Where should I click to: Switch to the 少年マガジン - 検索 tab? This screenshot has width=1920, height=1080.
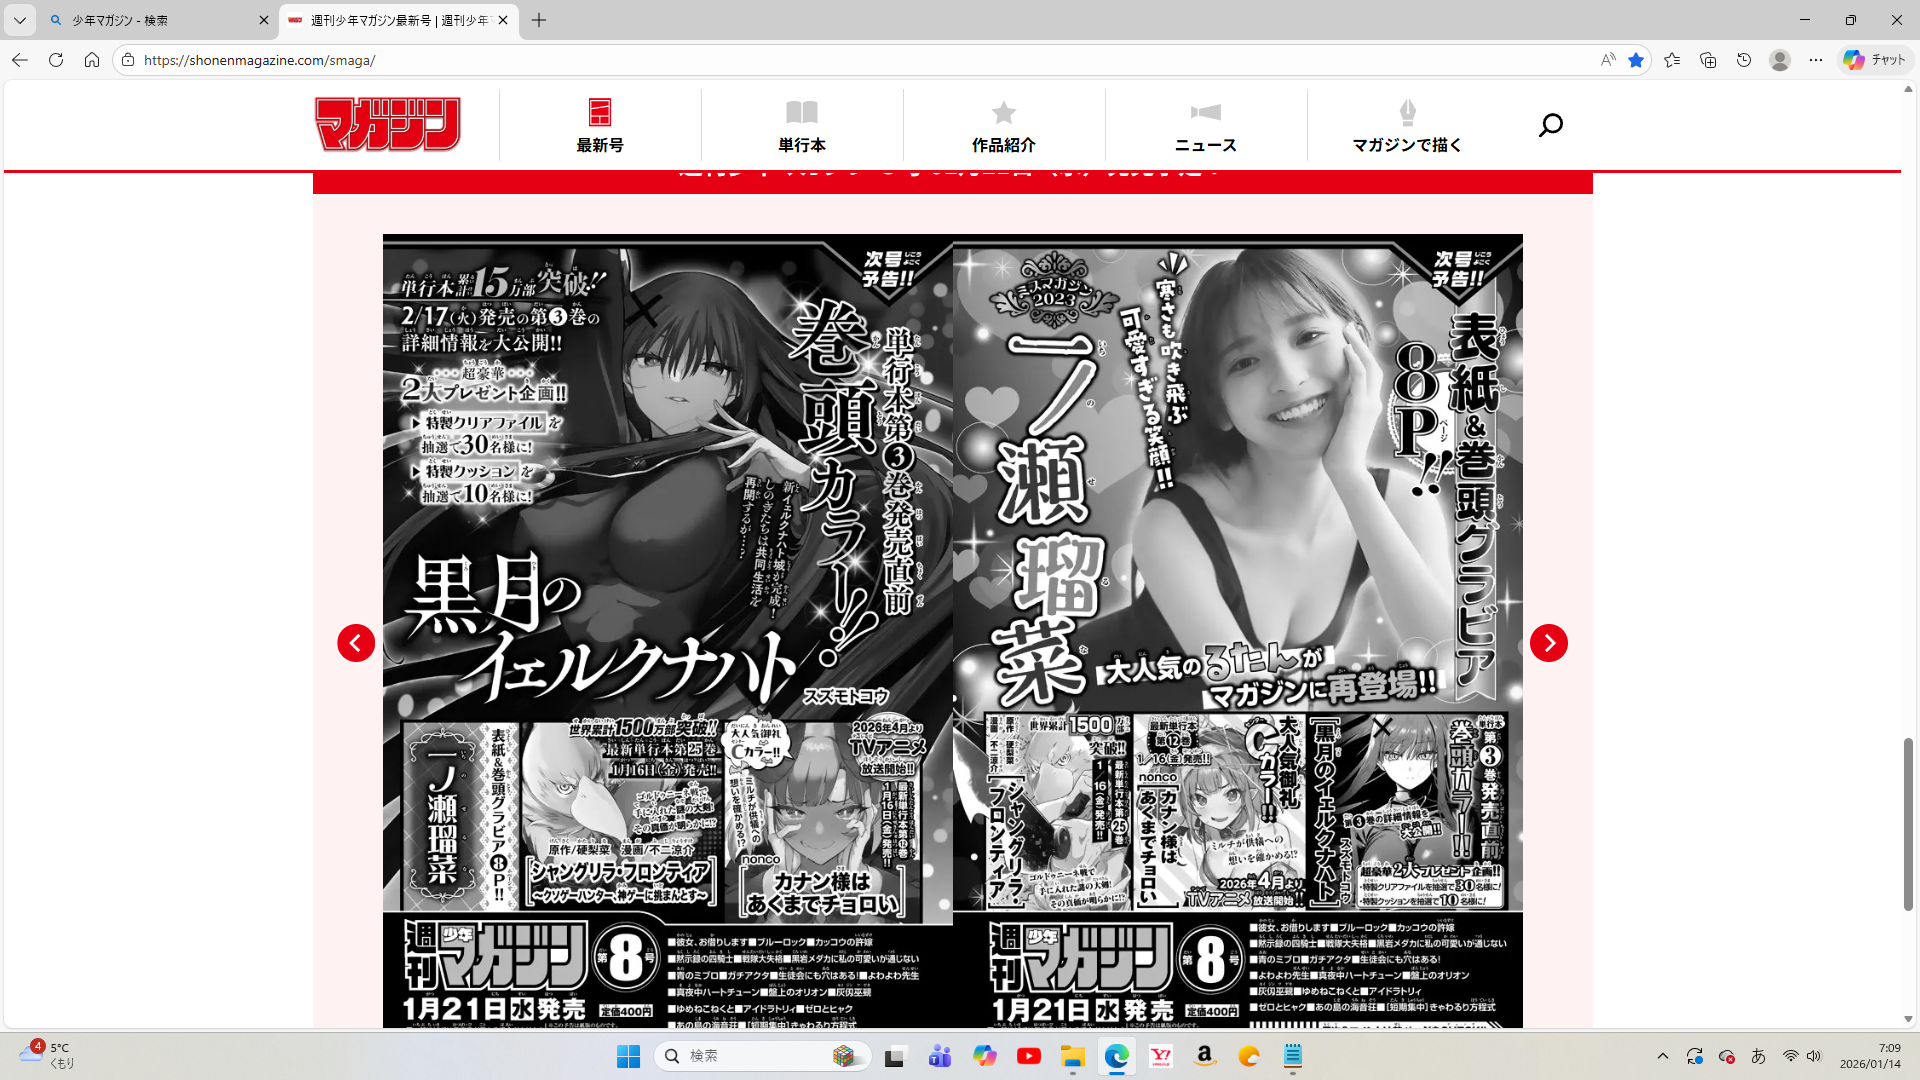(150, 20)
